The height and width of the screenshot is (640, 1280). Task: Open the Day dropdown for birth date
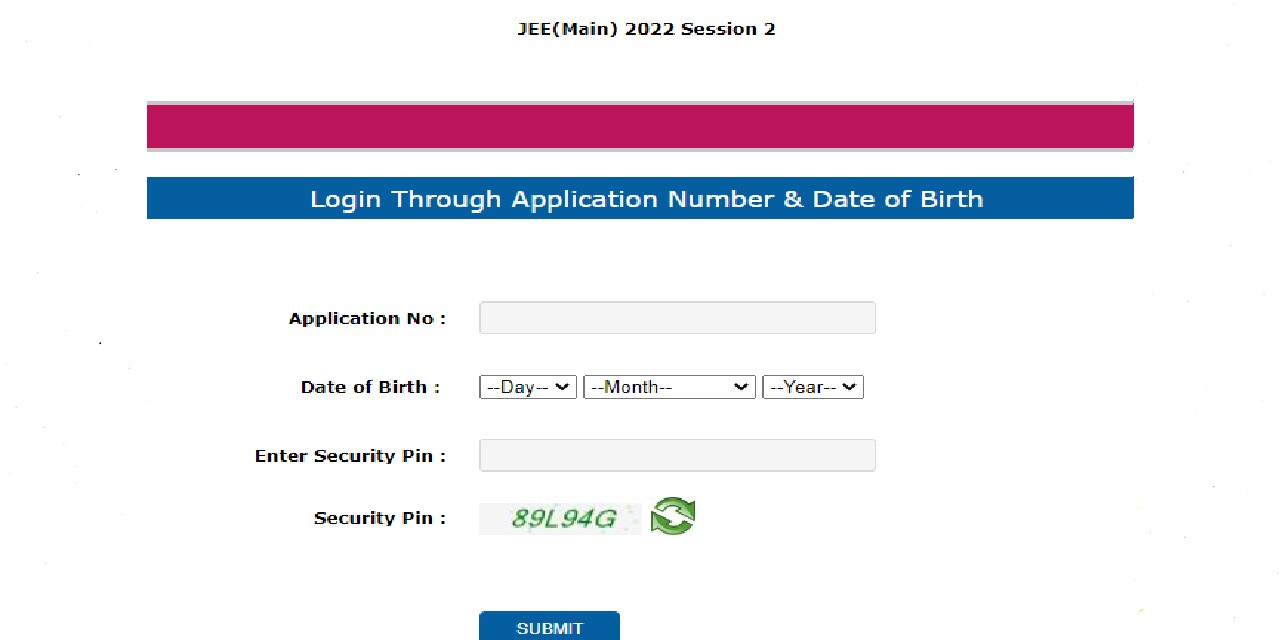[x=528, y=387]
